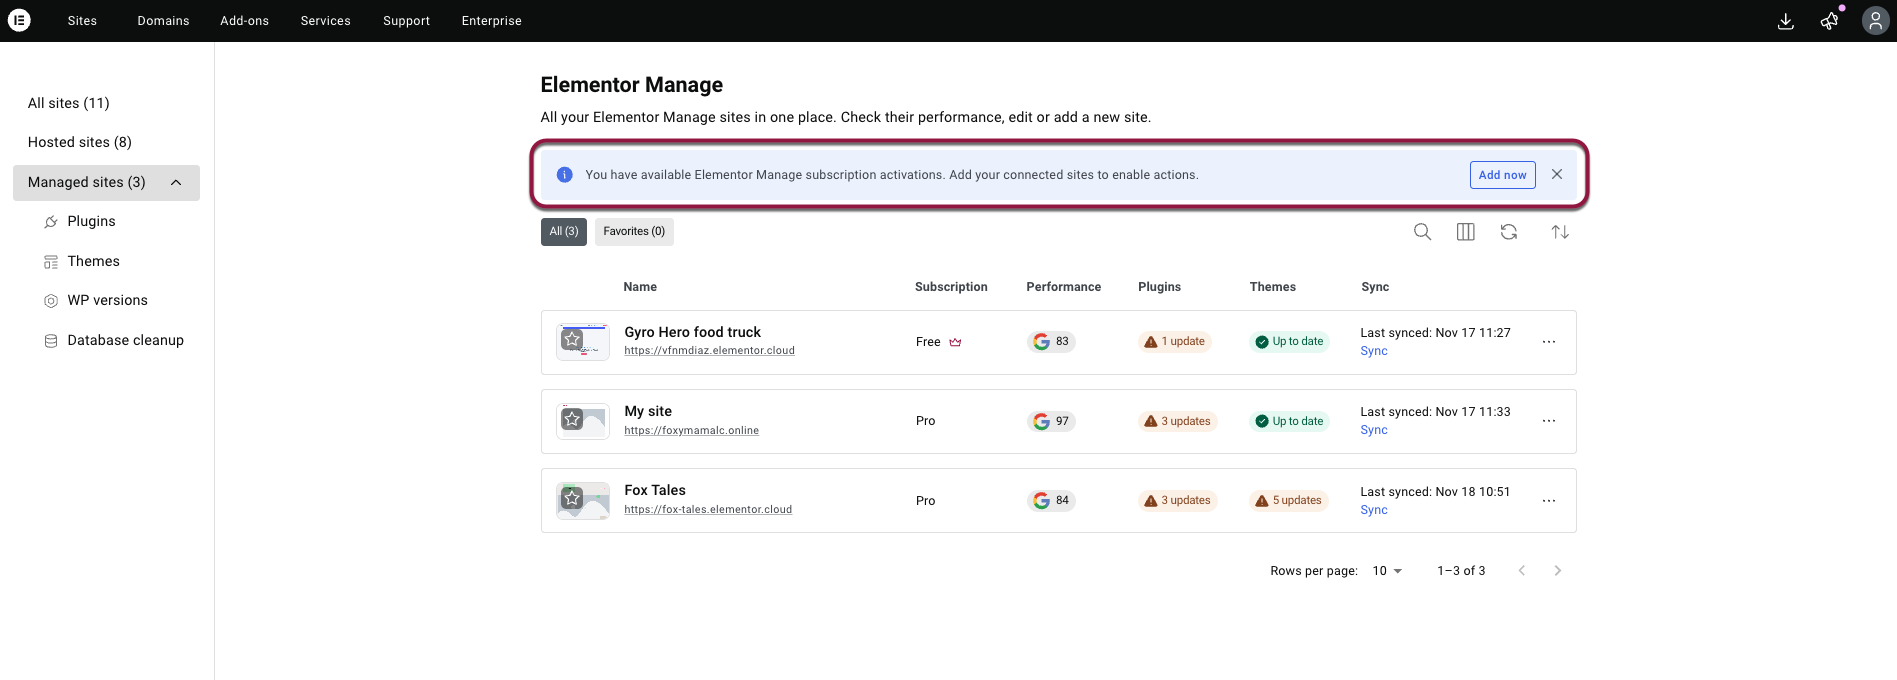
Task: Click the Add now button
Action: (x=1502, y=175)
